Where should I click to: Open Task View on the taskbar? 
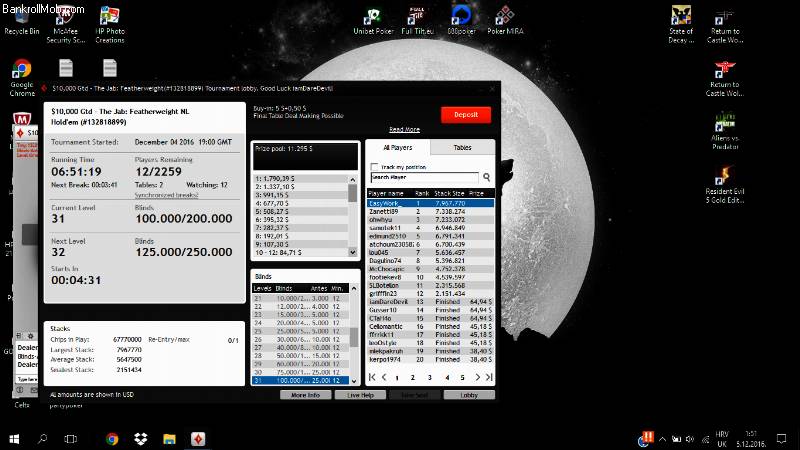[70, 439]
